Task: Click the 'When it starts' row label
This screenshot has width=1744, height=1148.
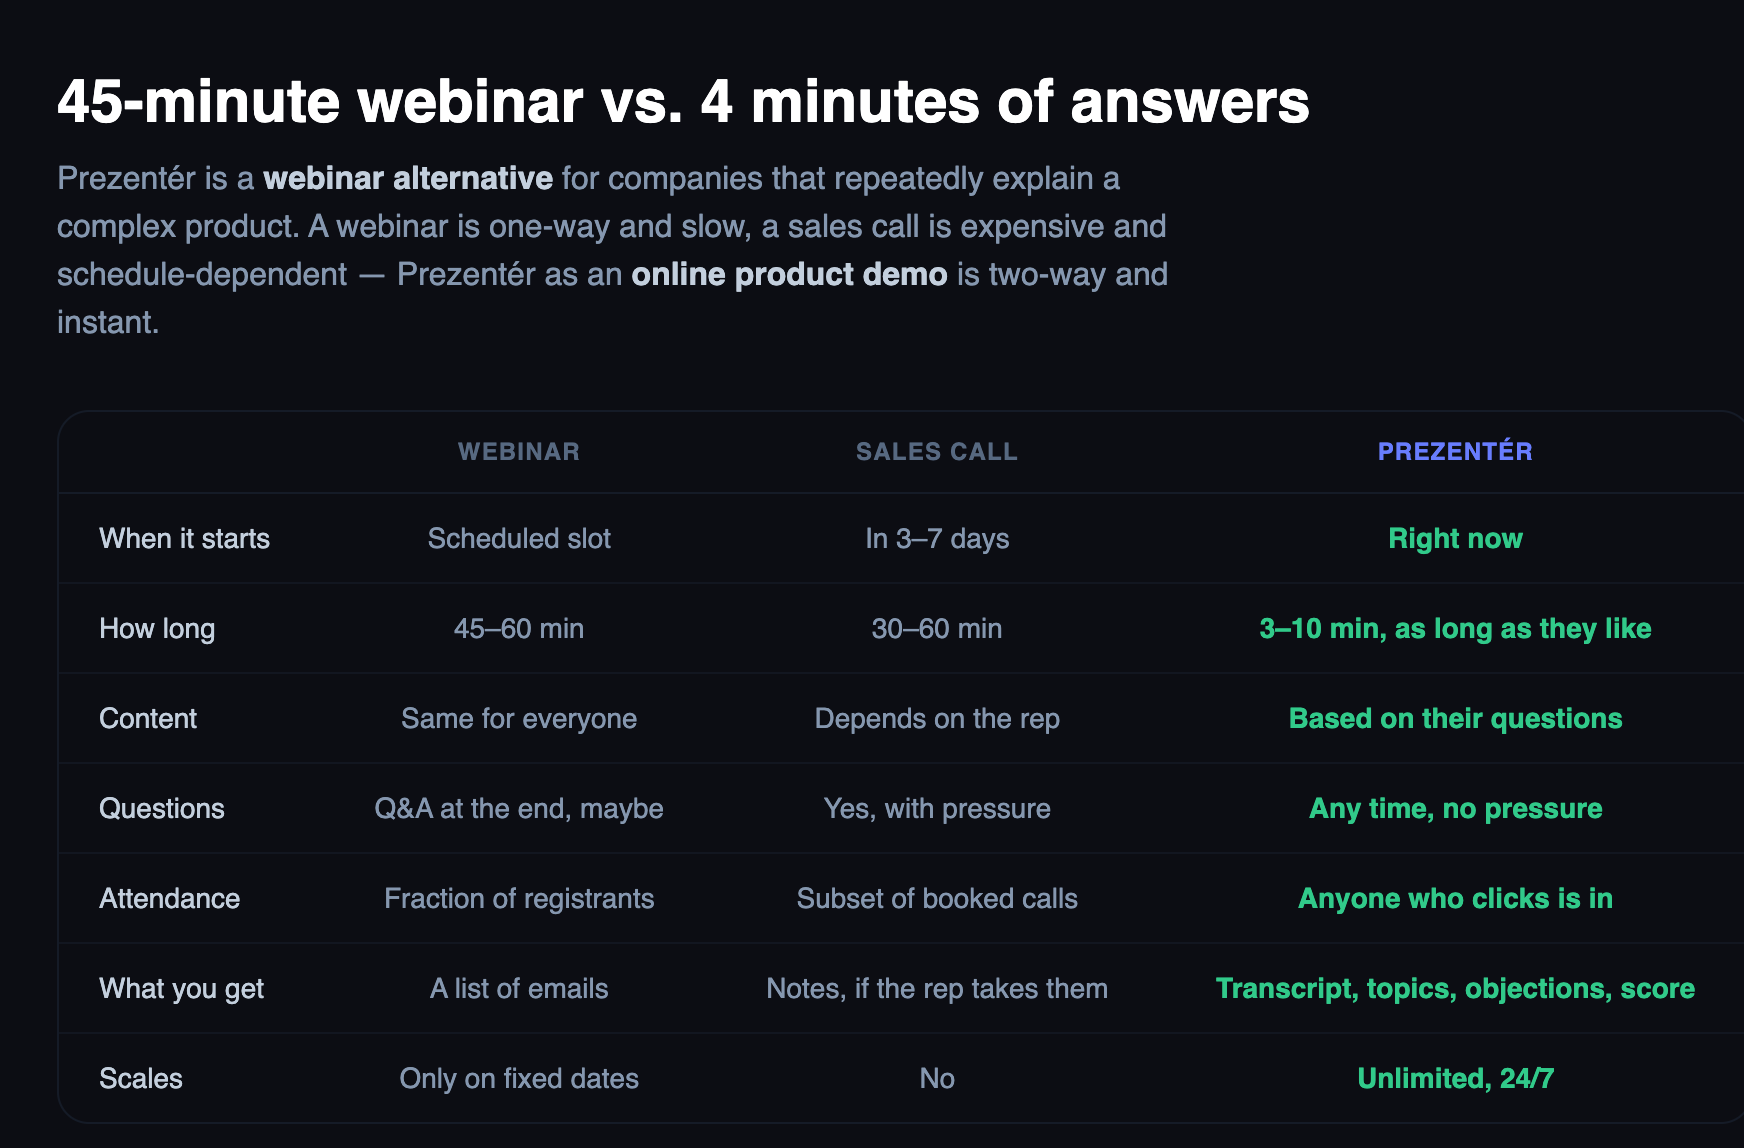Action: (185, 538)
